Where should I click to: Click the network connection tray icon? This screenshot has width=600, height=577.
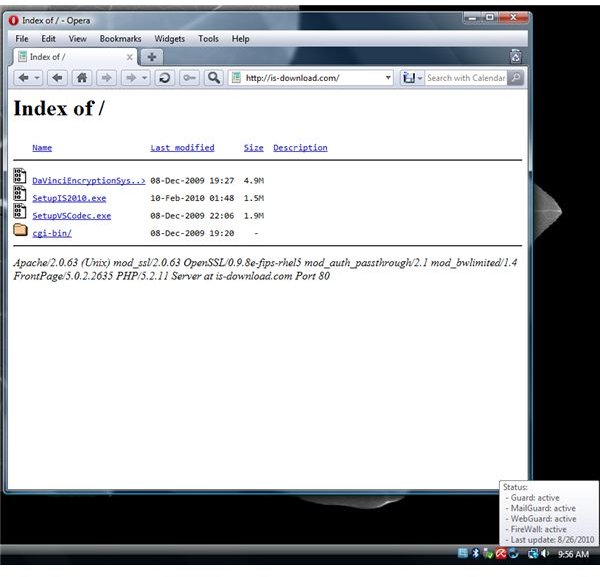(533, 553)
